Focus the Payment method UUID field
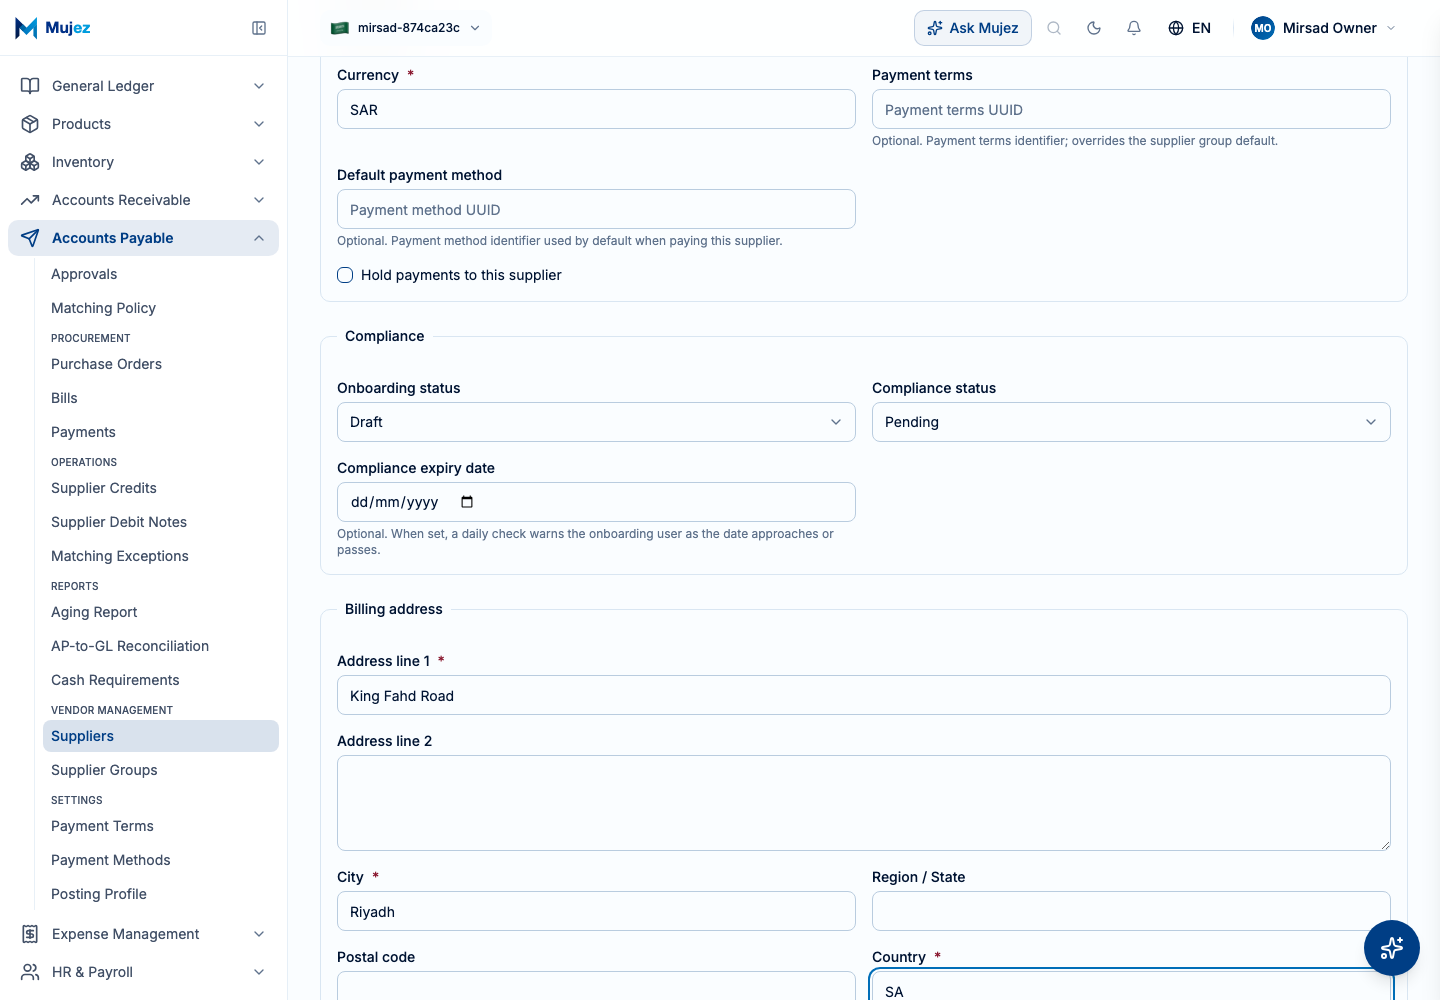This screenshot has width=1440, height=1000. click(596, 209)
